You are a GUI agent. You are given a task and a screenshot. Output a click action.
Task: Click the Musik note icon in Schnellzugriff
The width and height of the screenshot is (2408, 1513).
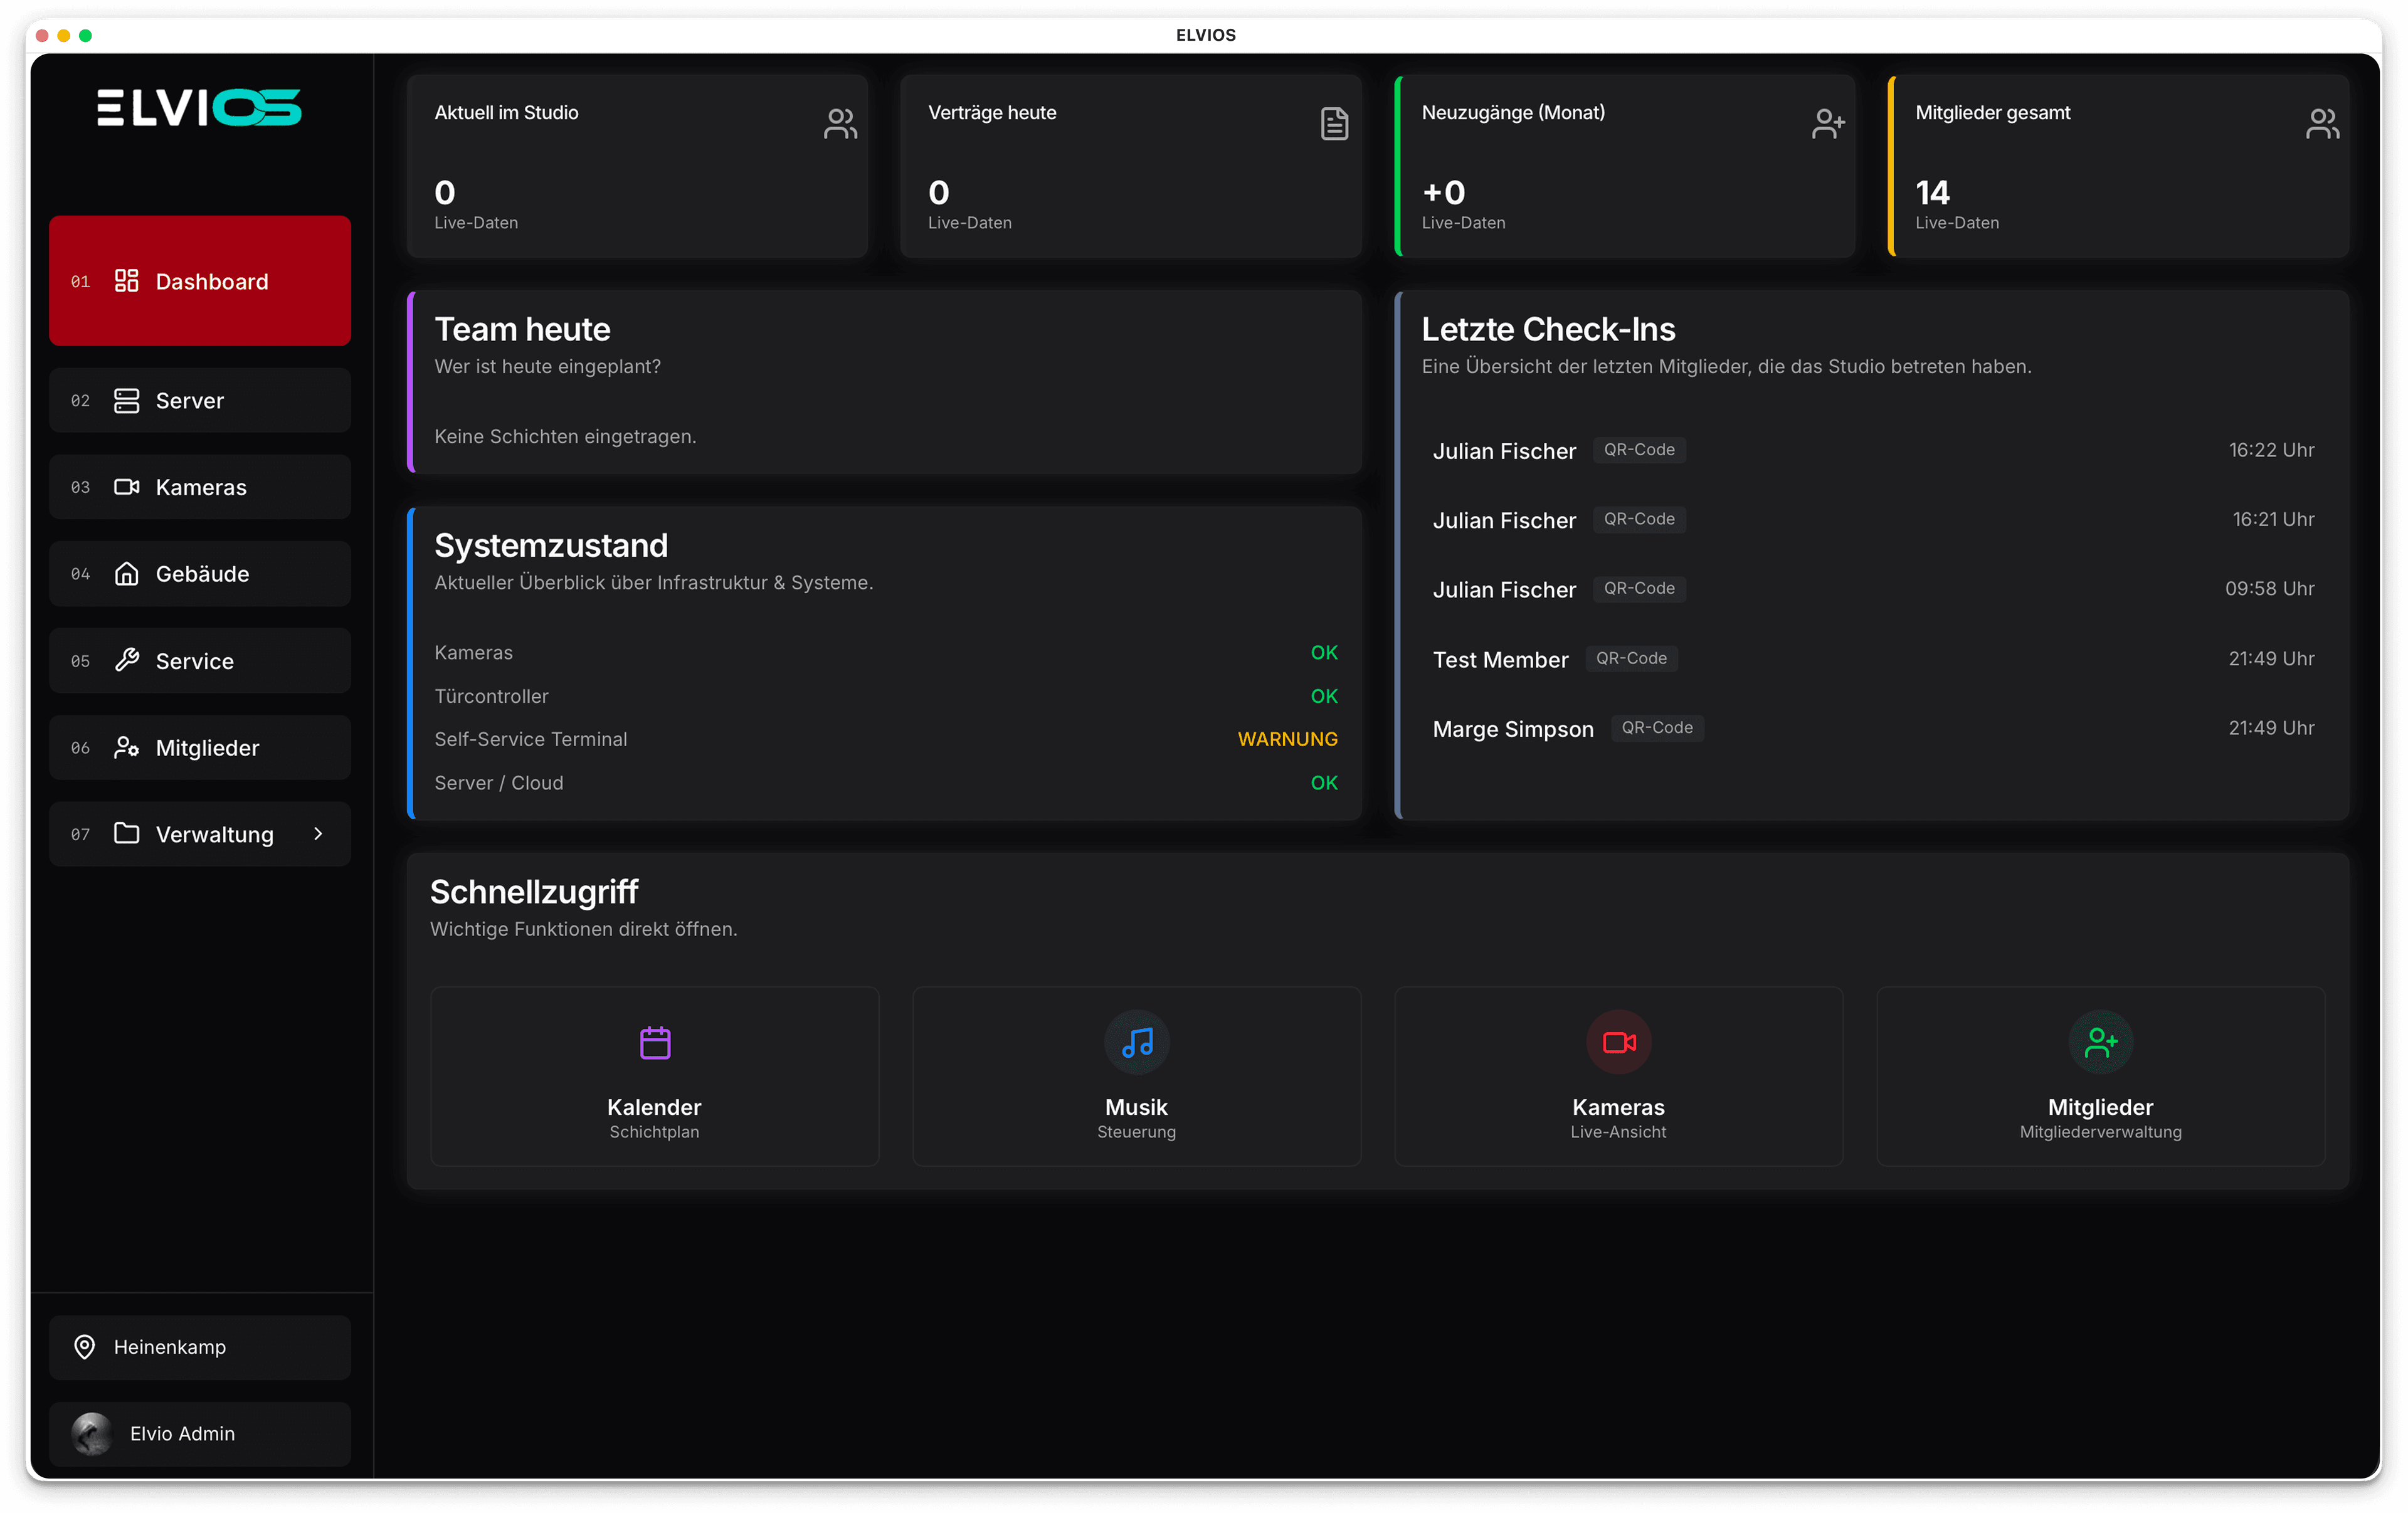[x=1136, y=1042]
